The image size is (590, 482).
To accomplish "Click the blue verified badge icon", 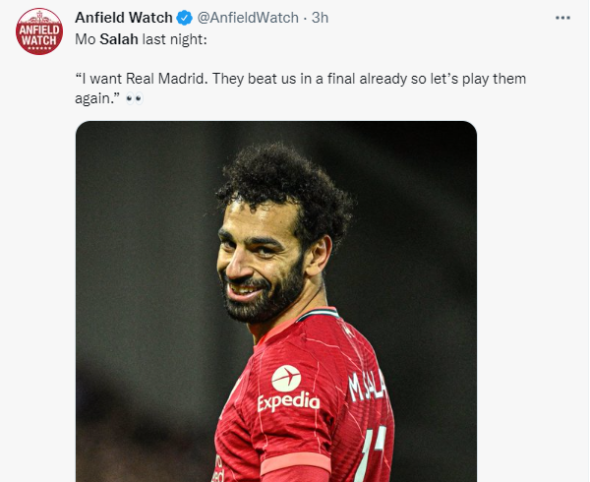I will click(x=184, y=18).
